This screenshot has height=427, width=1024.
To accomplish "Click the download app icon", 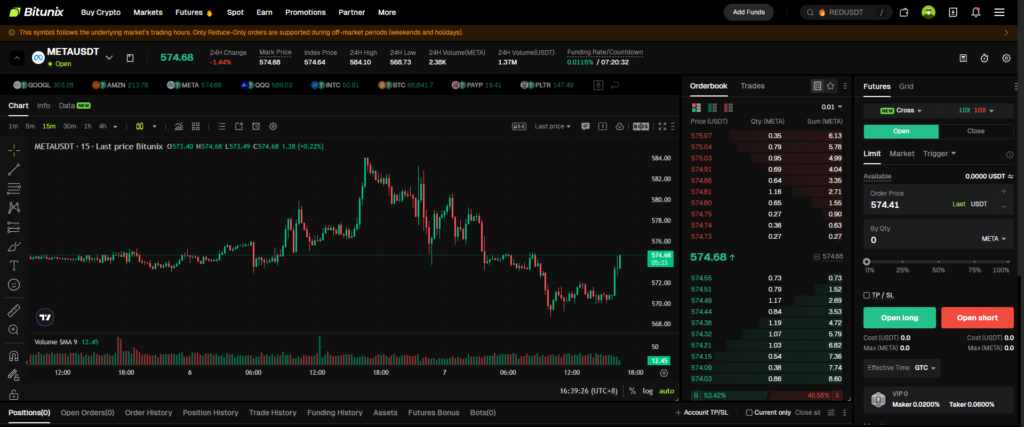I will point(953,12).
